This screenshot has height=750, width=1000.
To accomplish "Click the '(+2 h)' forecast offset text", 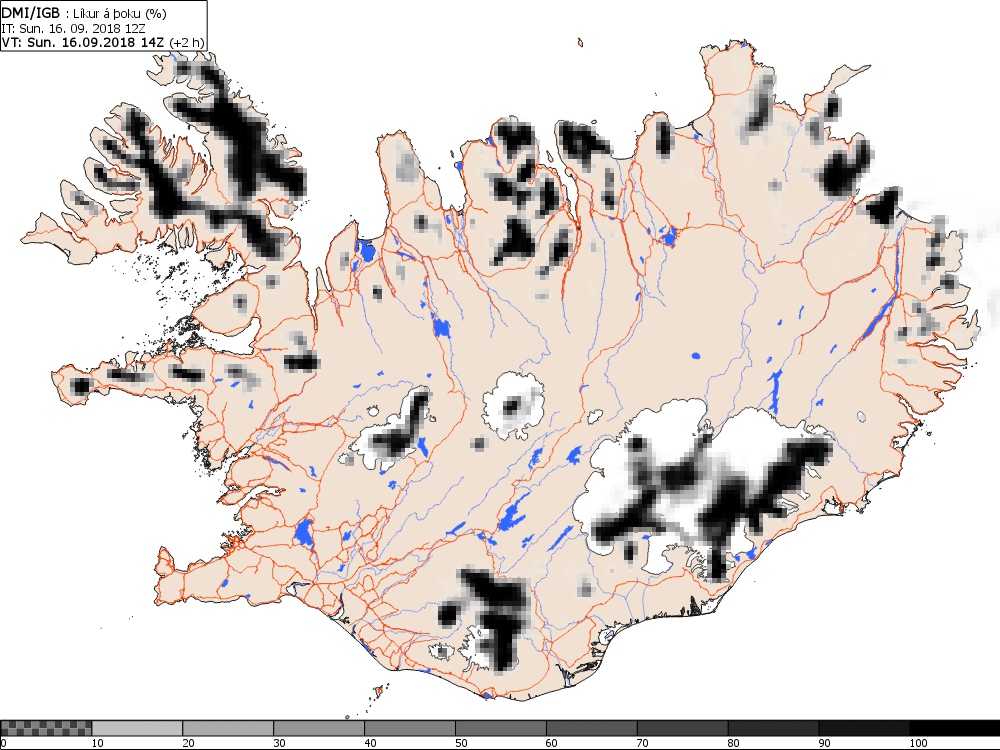I will click(186, 43).
